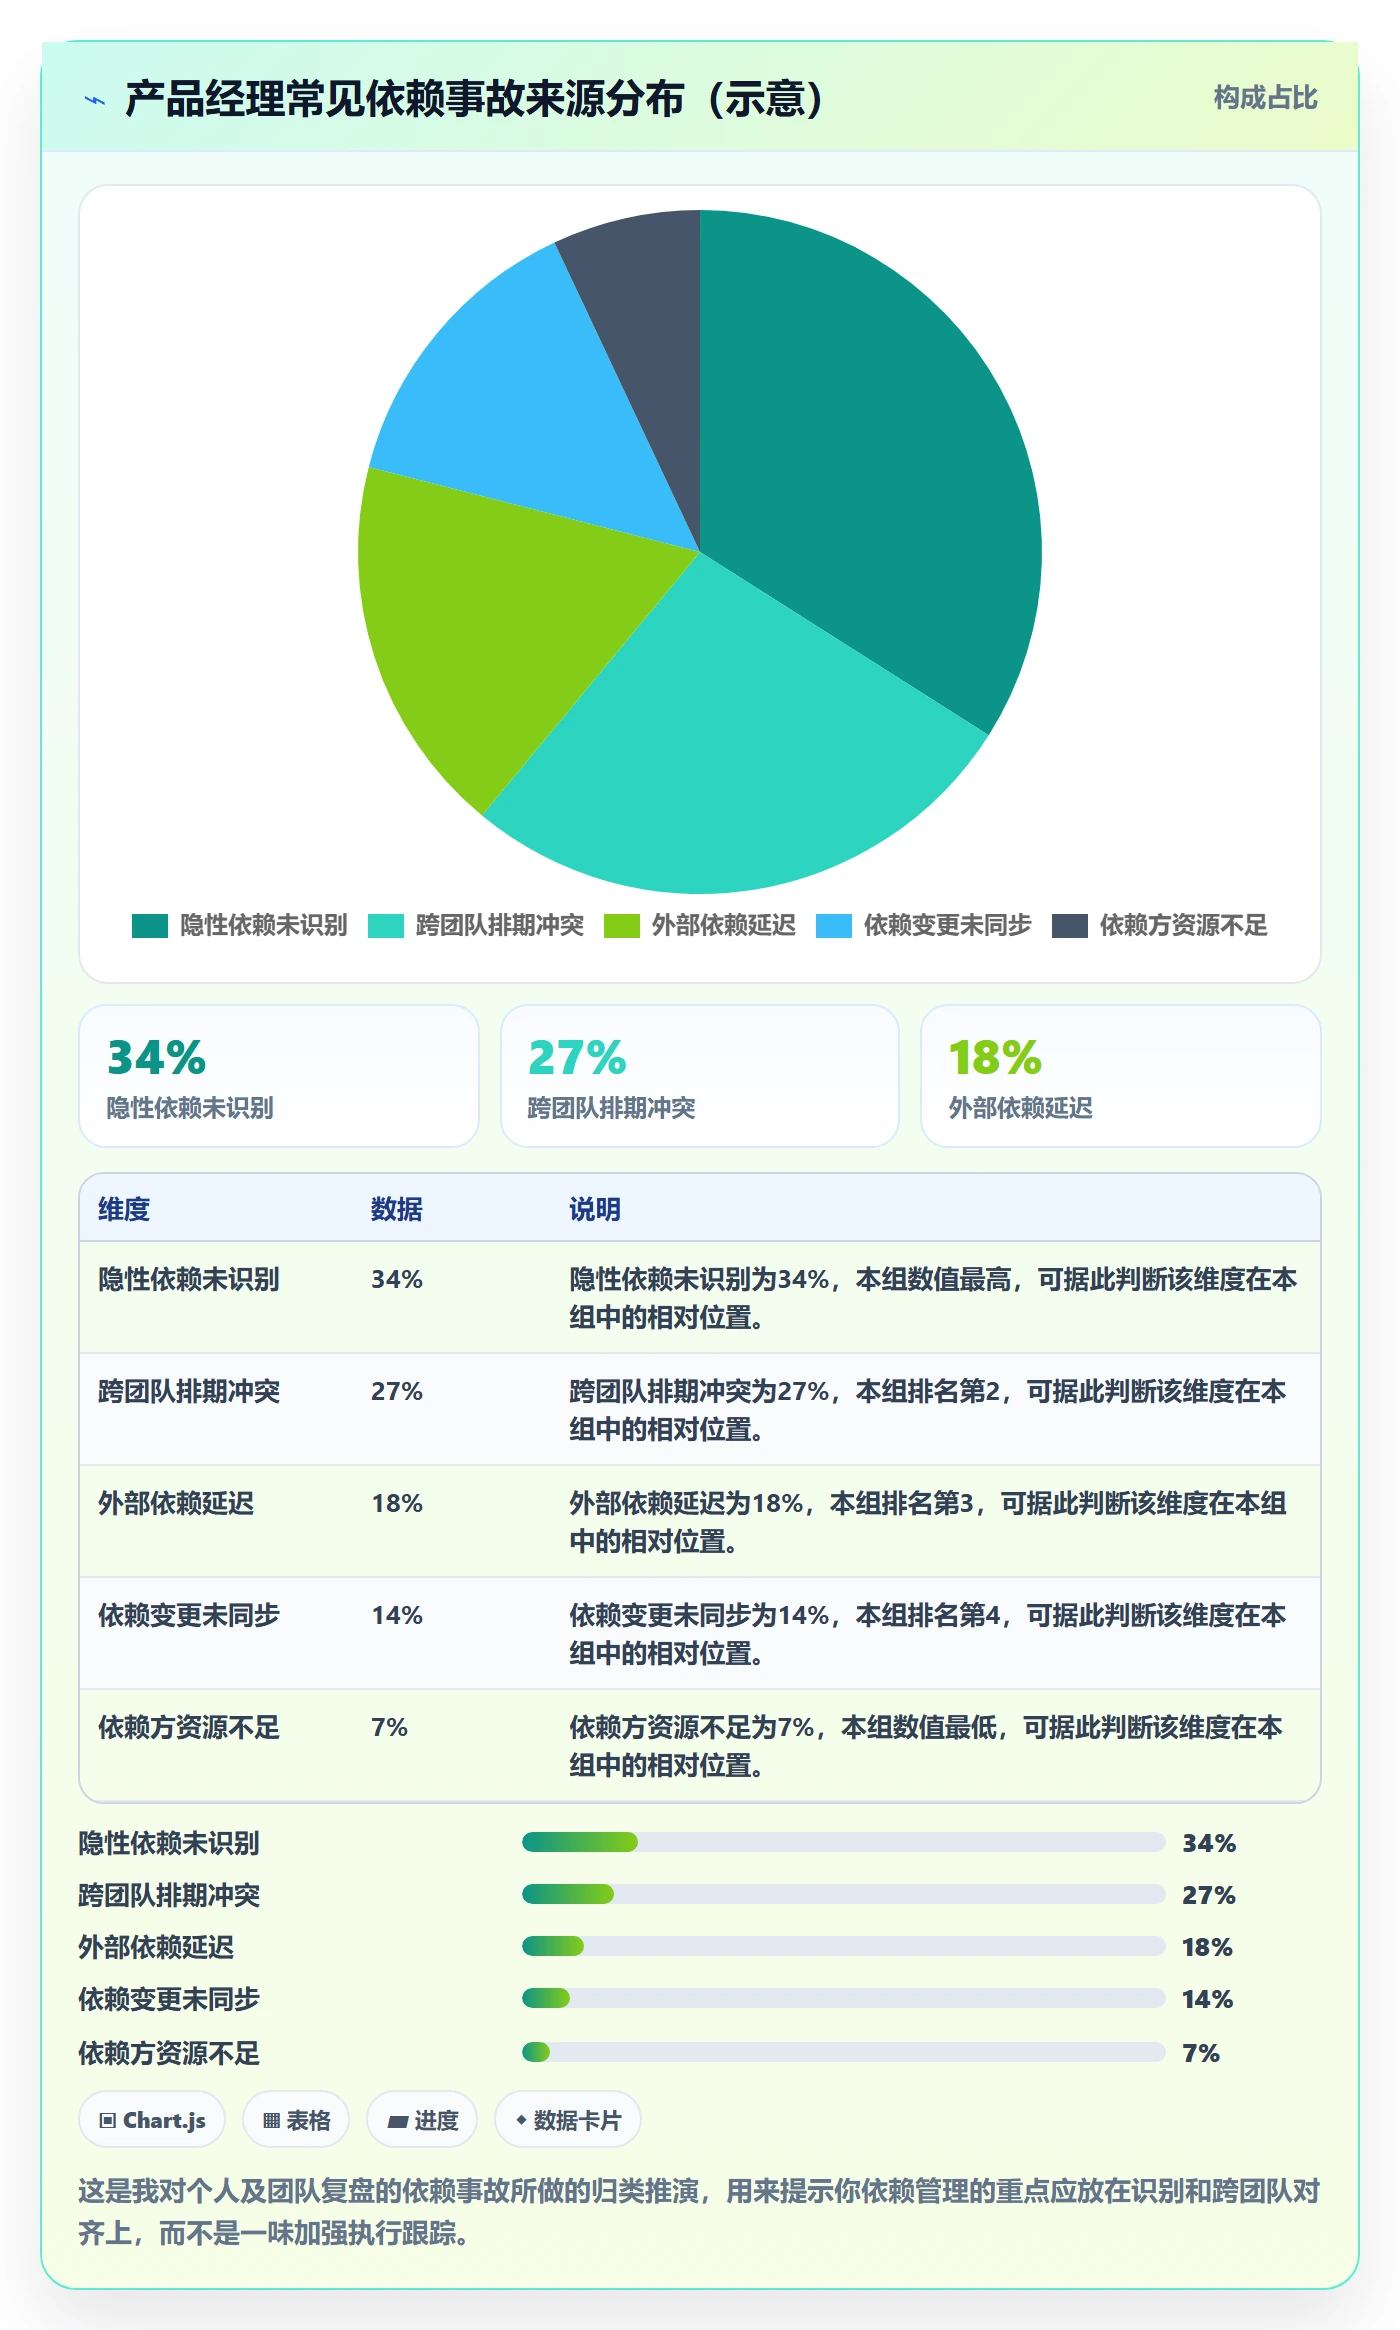The image size is (1400, 2330).
Task: Toggle 外部依赖延迟 legend swatch
Action: (622, 926)
